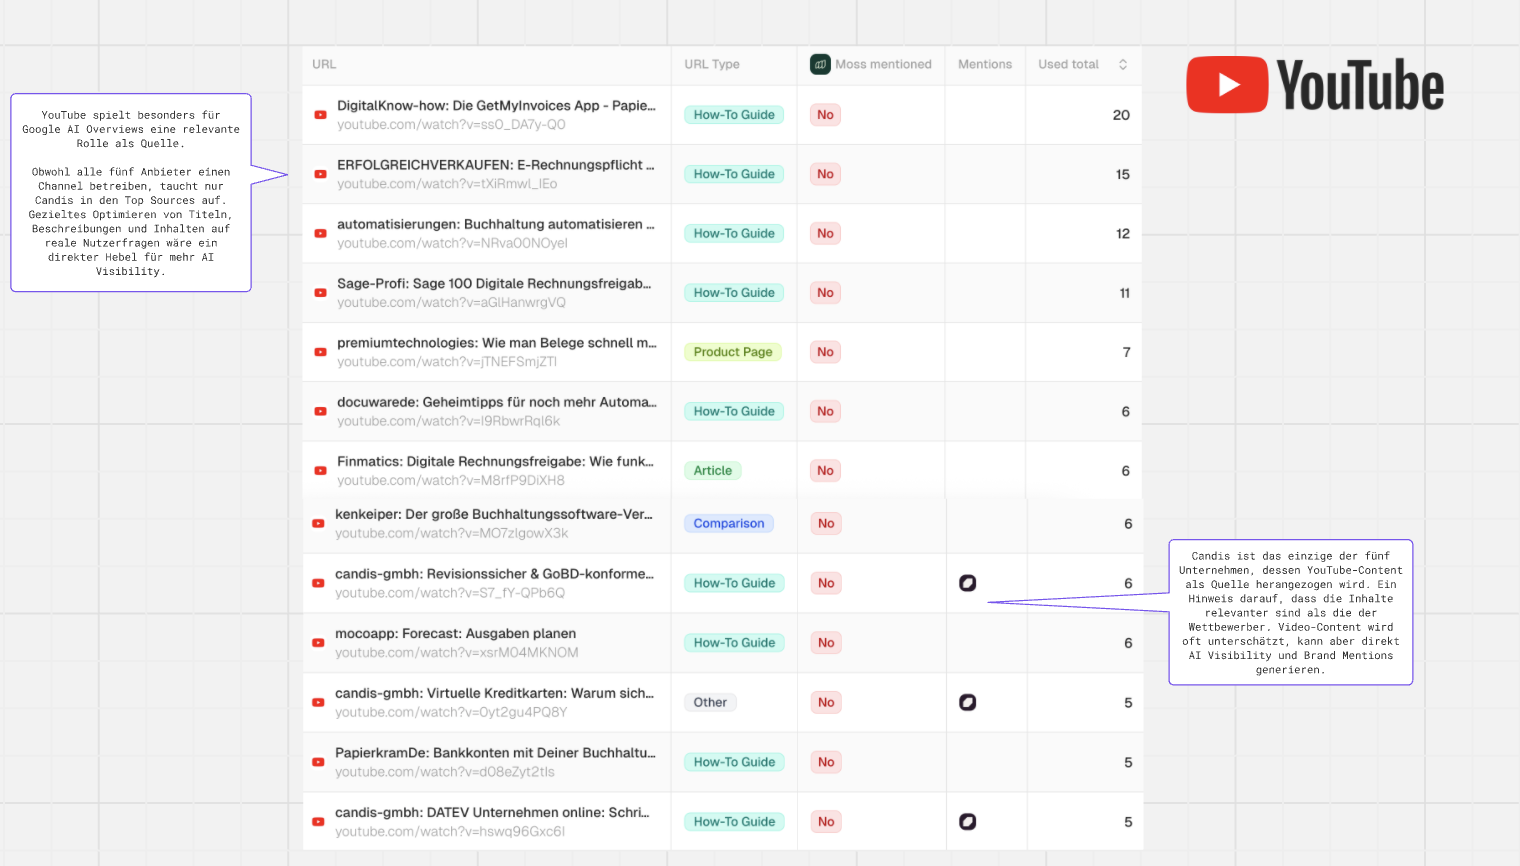Click the URL Type column header
The image size is (1520, 866).
click(711, 64)
